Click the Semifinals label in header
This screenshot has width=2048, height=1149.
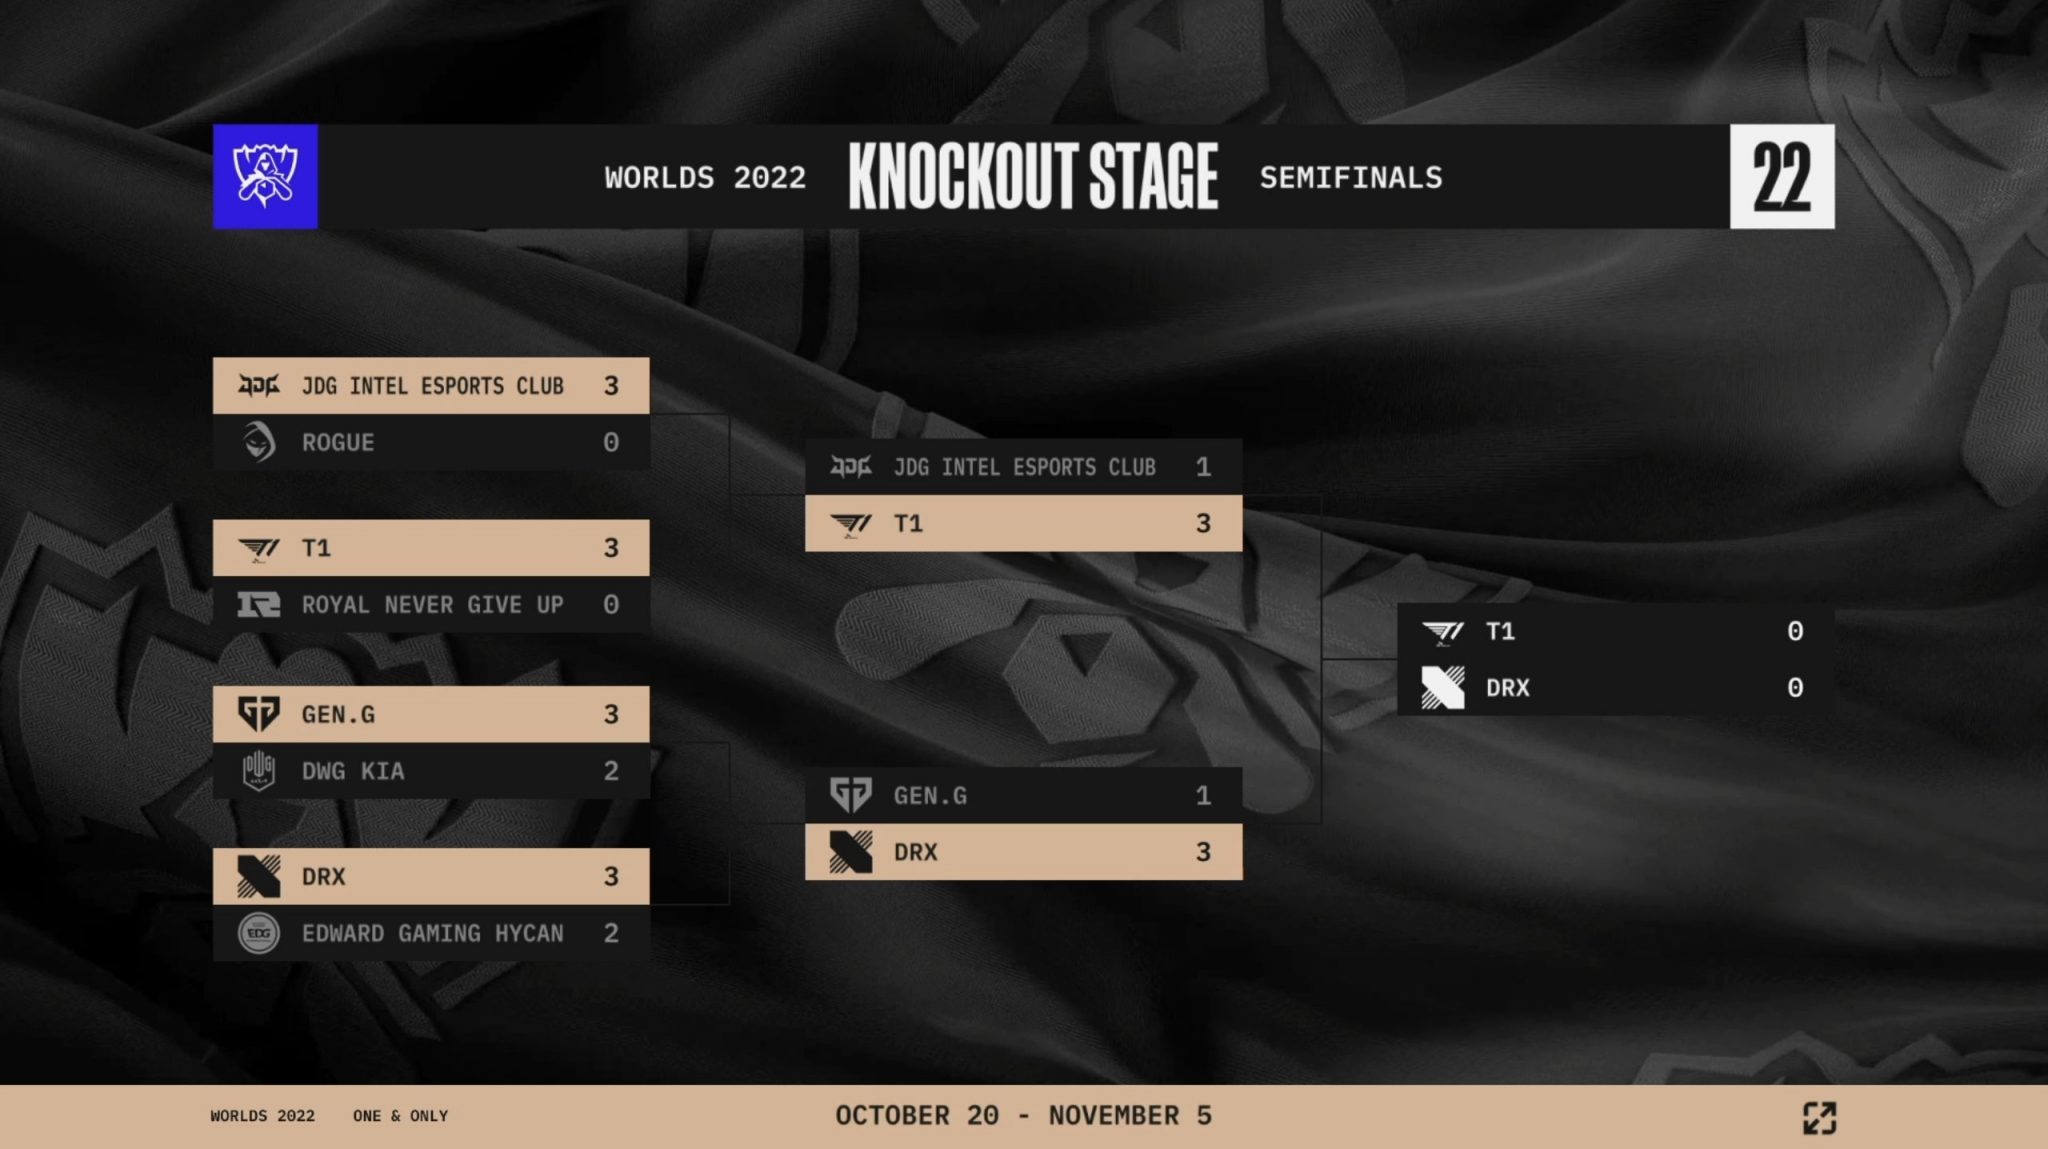pos(1351,178)
